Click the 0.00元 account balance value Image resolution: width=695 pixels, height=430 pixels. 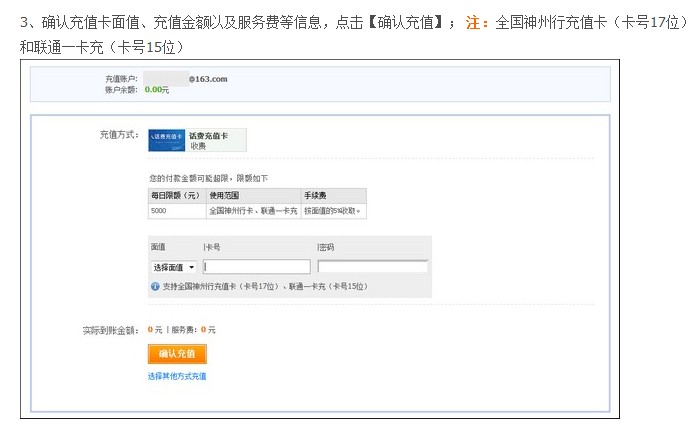(157, 90)
